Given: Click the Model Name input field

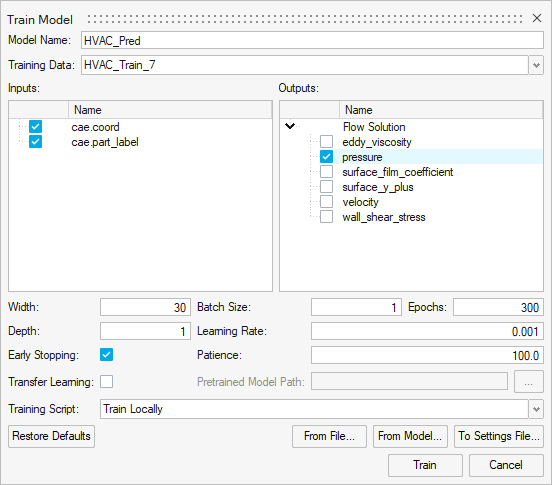Looking at the screenshot, I should tap(312, 40).
